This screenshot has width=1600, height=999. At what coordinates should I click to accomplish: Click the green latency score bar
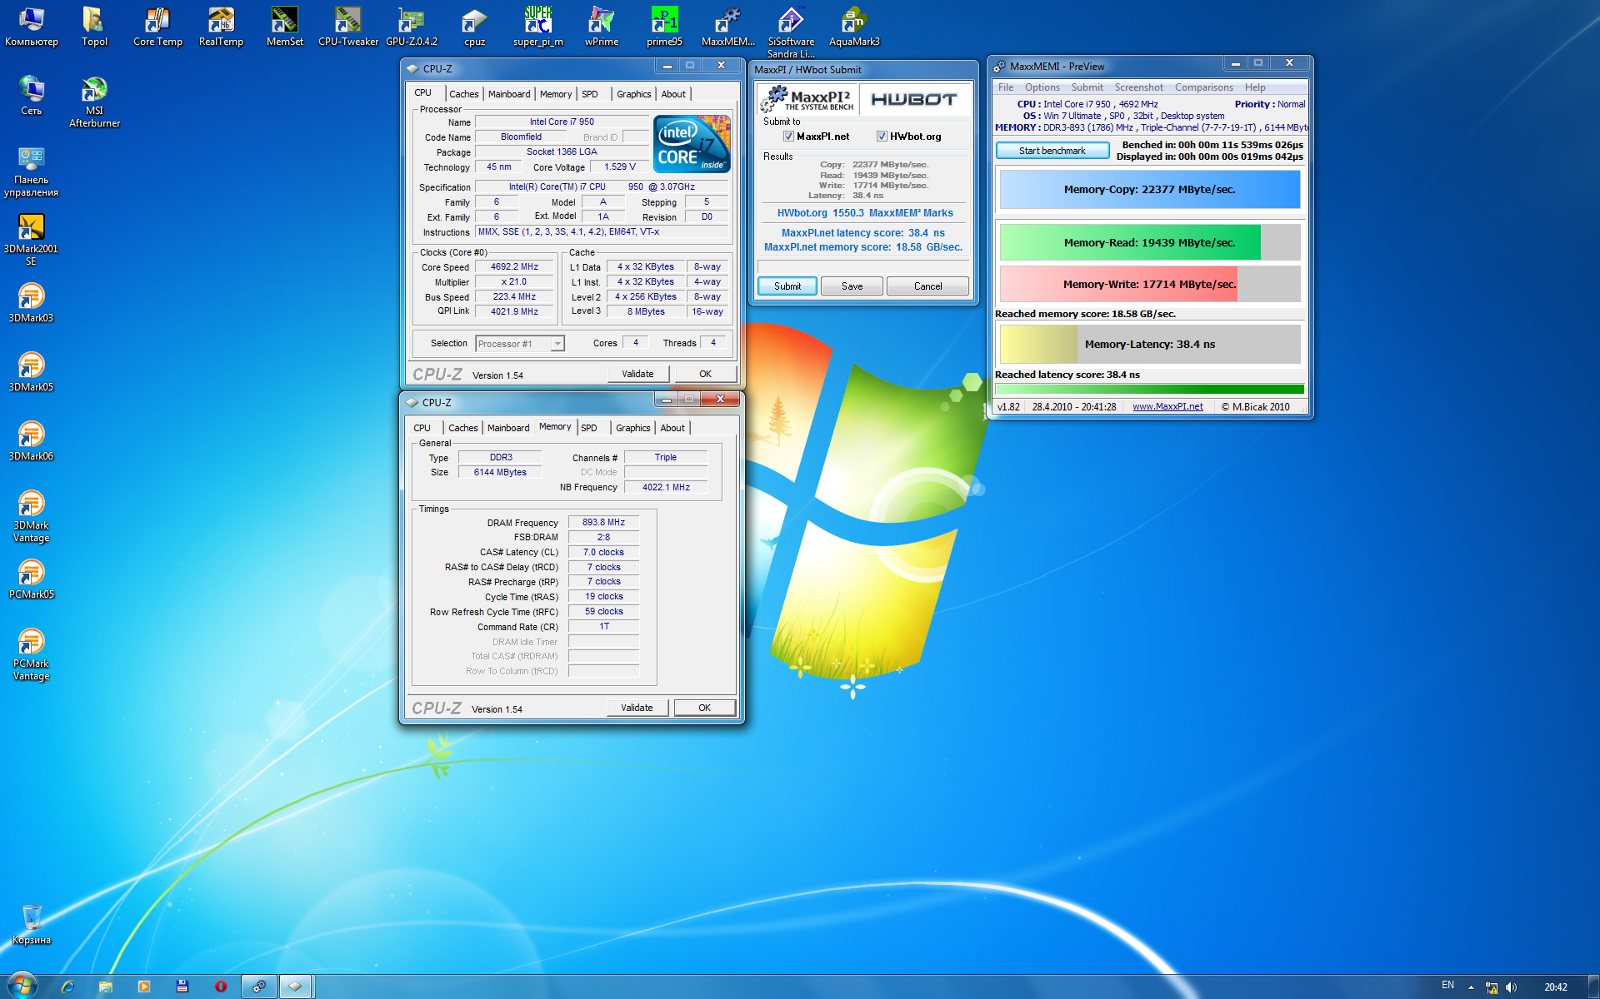(x=1149, y=389)
